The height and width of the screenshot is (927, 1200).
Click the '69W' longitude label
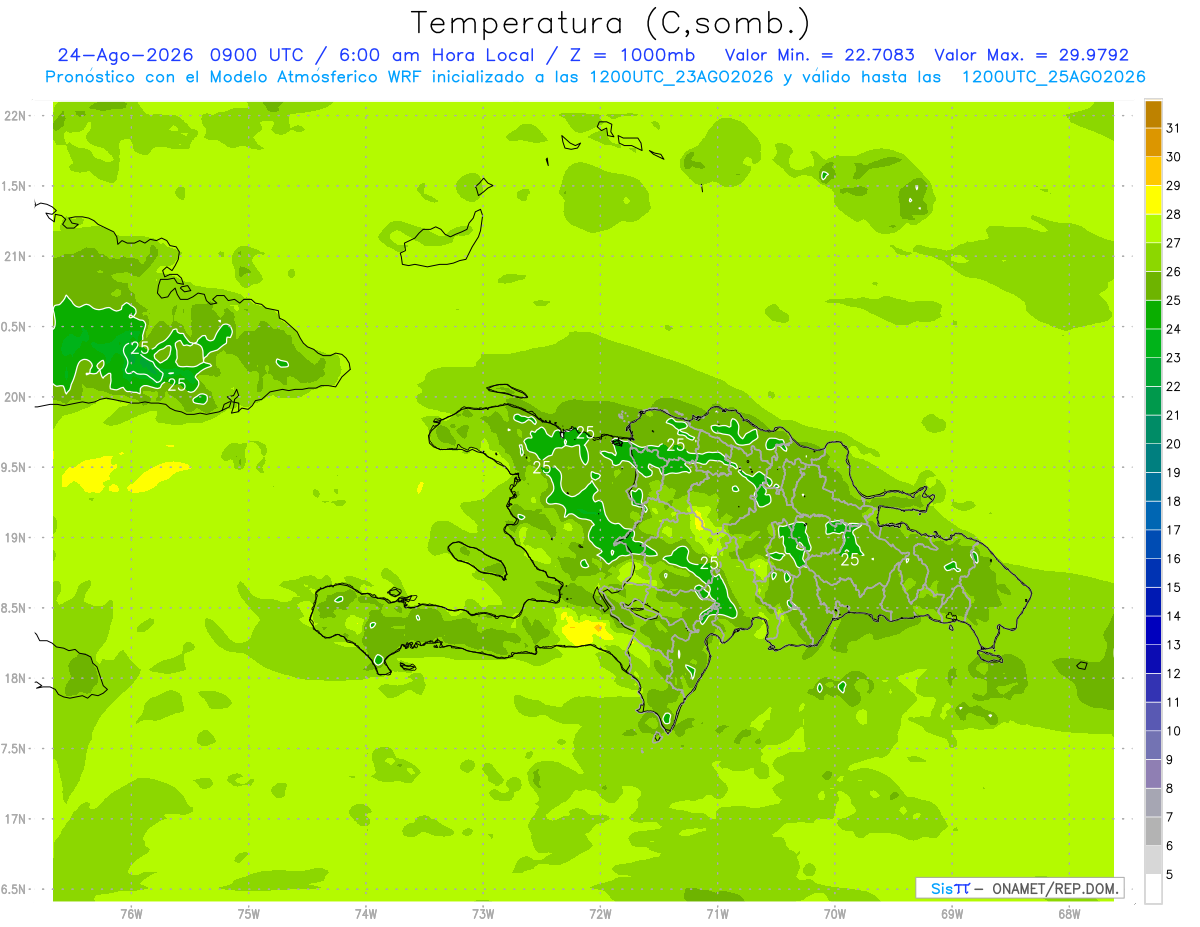click(x=952, y=913)
